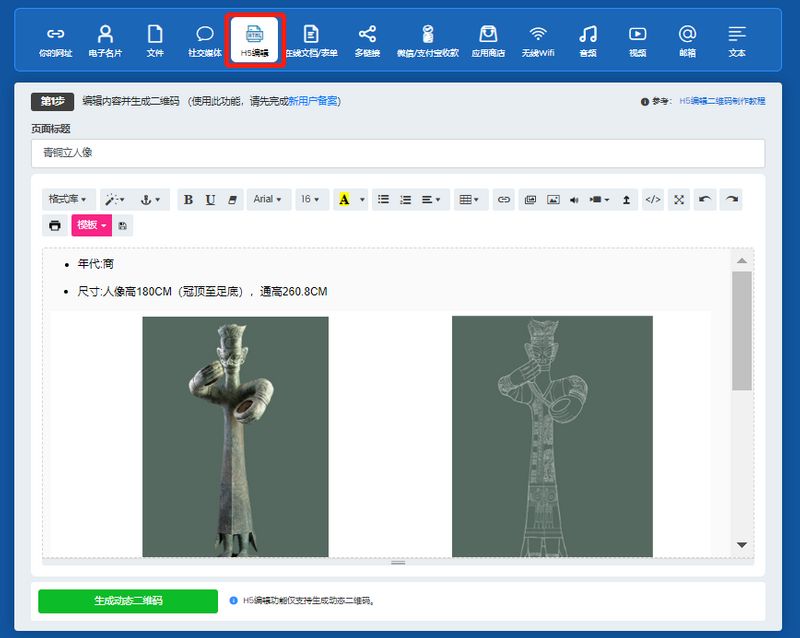The height and width of the screenshot is (638, 800).
Task: Expand the Arial font dropdown
Action: 268,200
